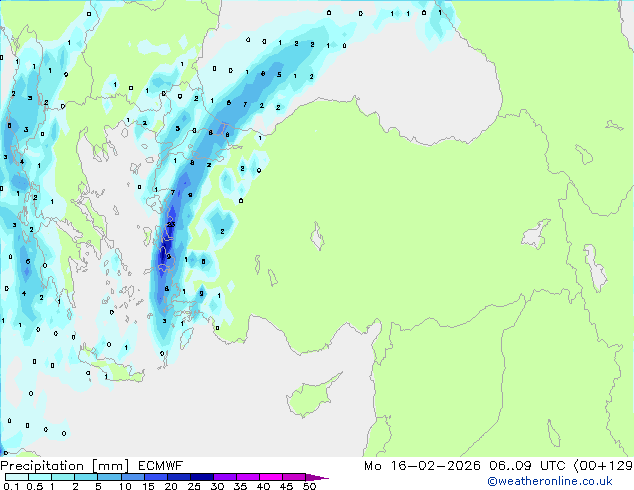The image size is (634, 490).
Task: Click the legend value label "50"
Action: tap(309, 486)
